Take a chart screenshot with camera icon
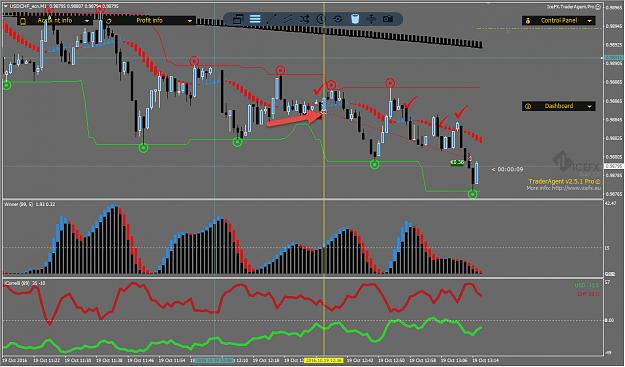The height and width of the screenshot is (367, 625). pyautogui.click(x=388, y=19)
